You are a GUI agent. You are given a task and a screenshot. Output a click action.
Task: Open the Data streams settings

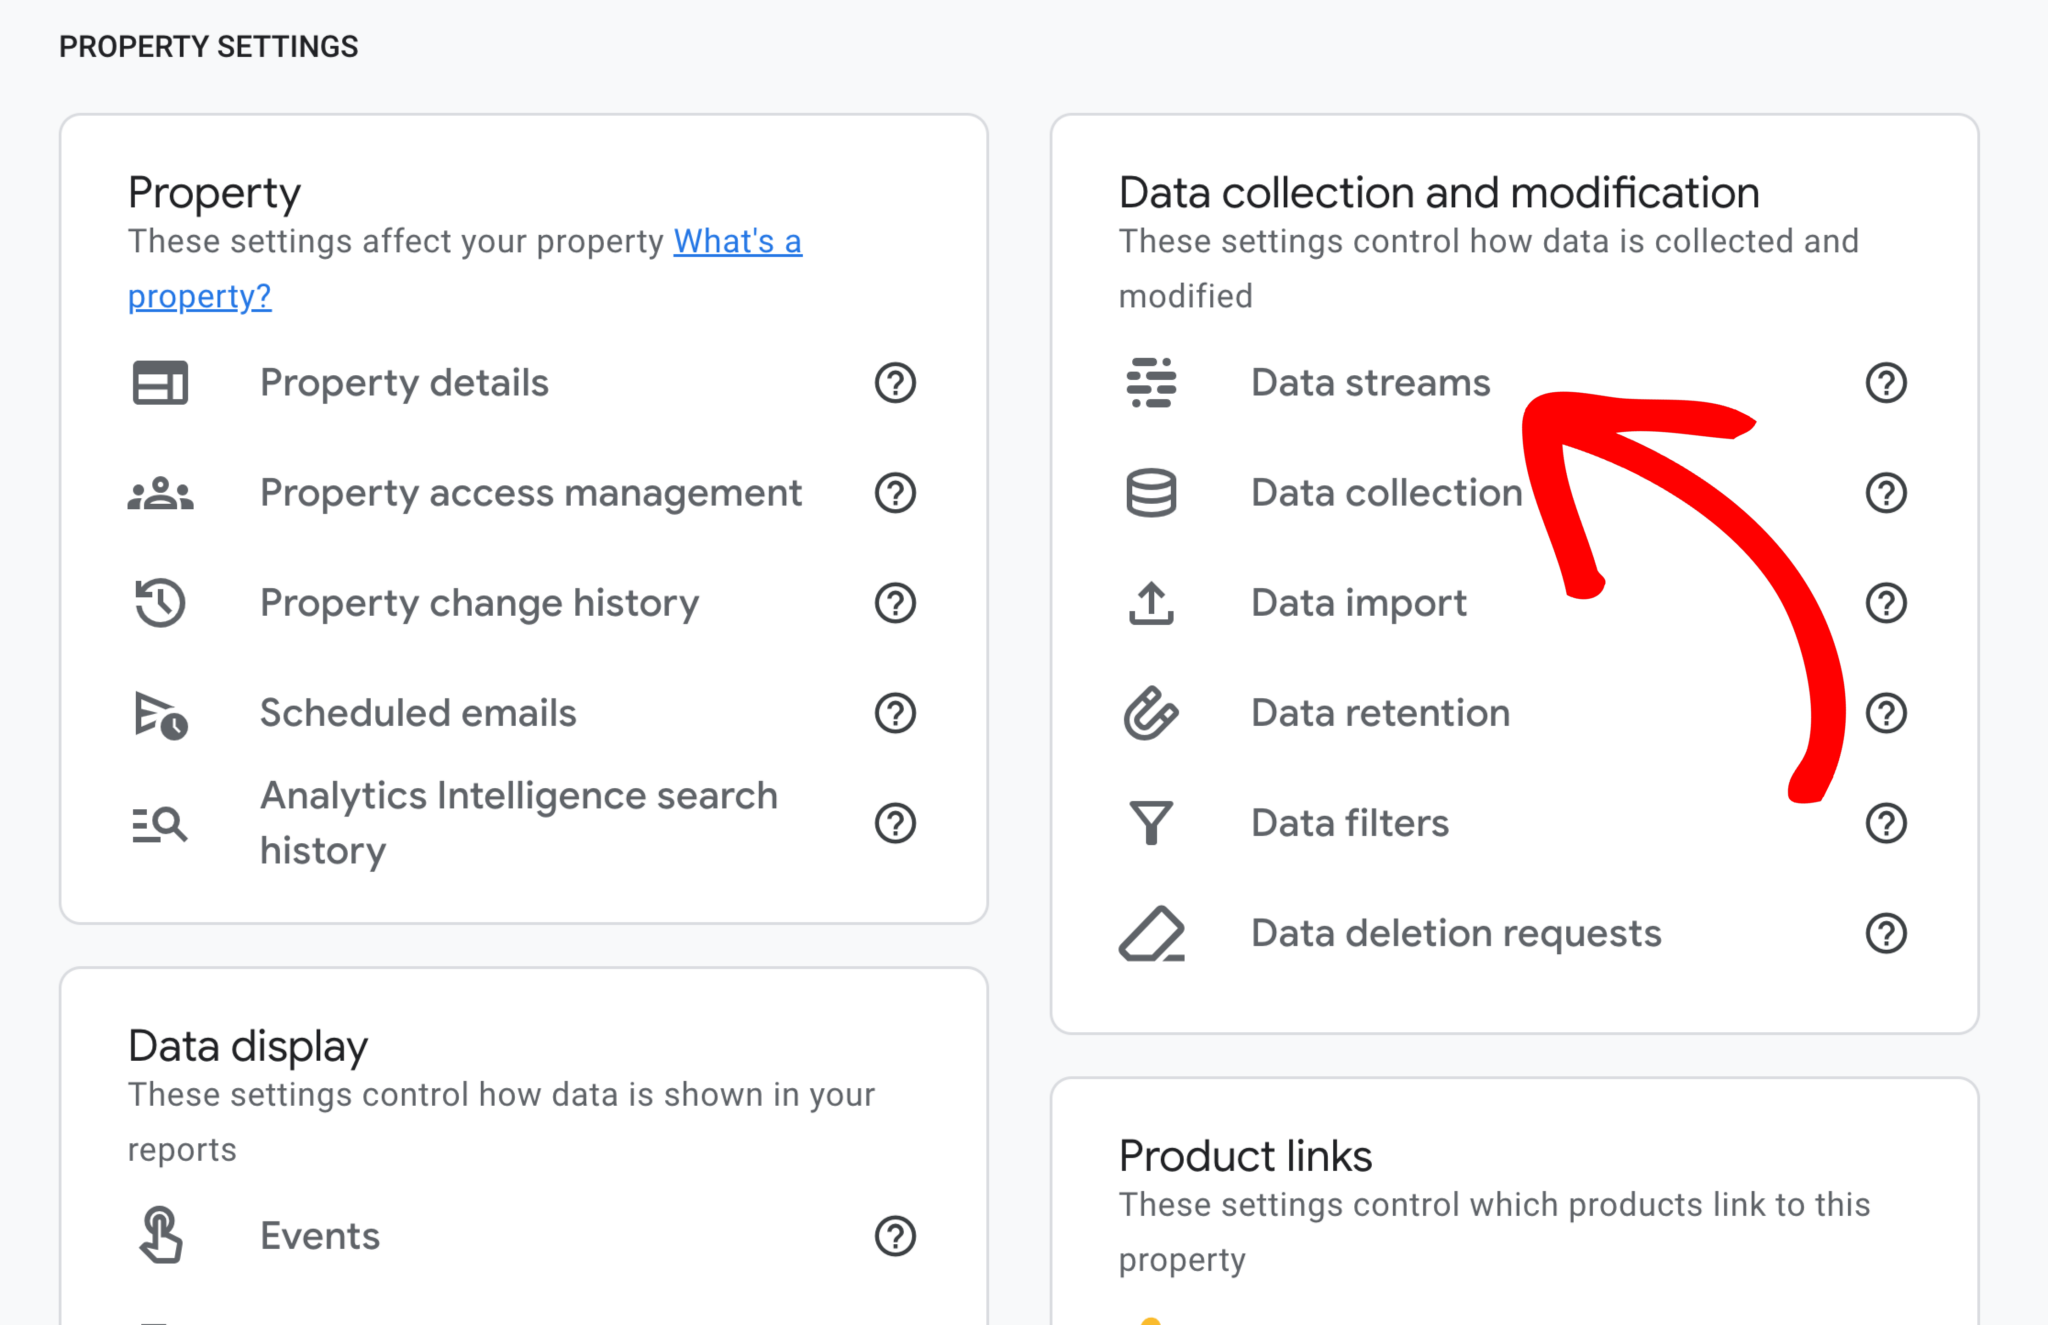(x=1369, y=382)
